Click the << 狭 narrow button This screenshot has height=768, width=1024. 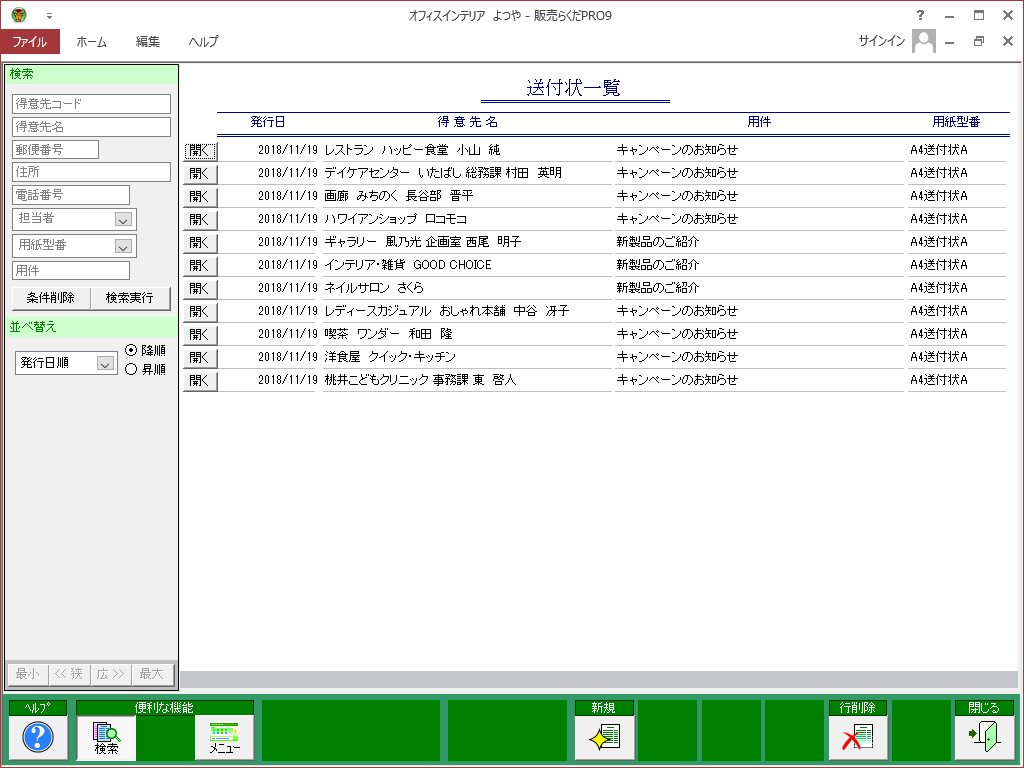[x=69, y=674]
